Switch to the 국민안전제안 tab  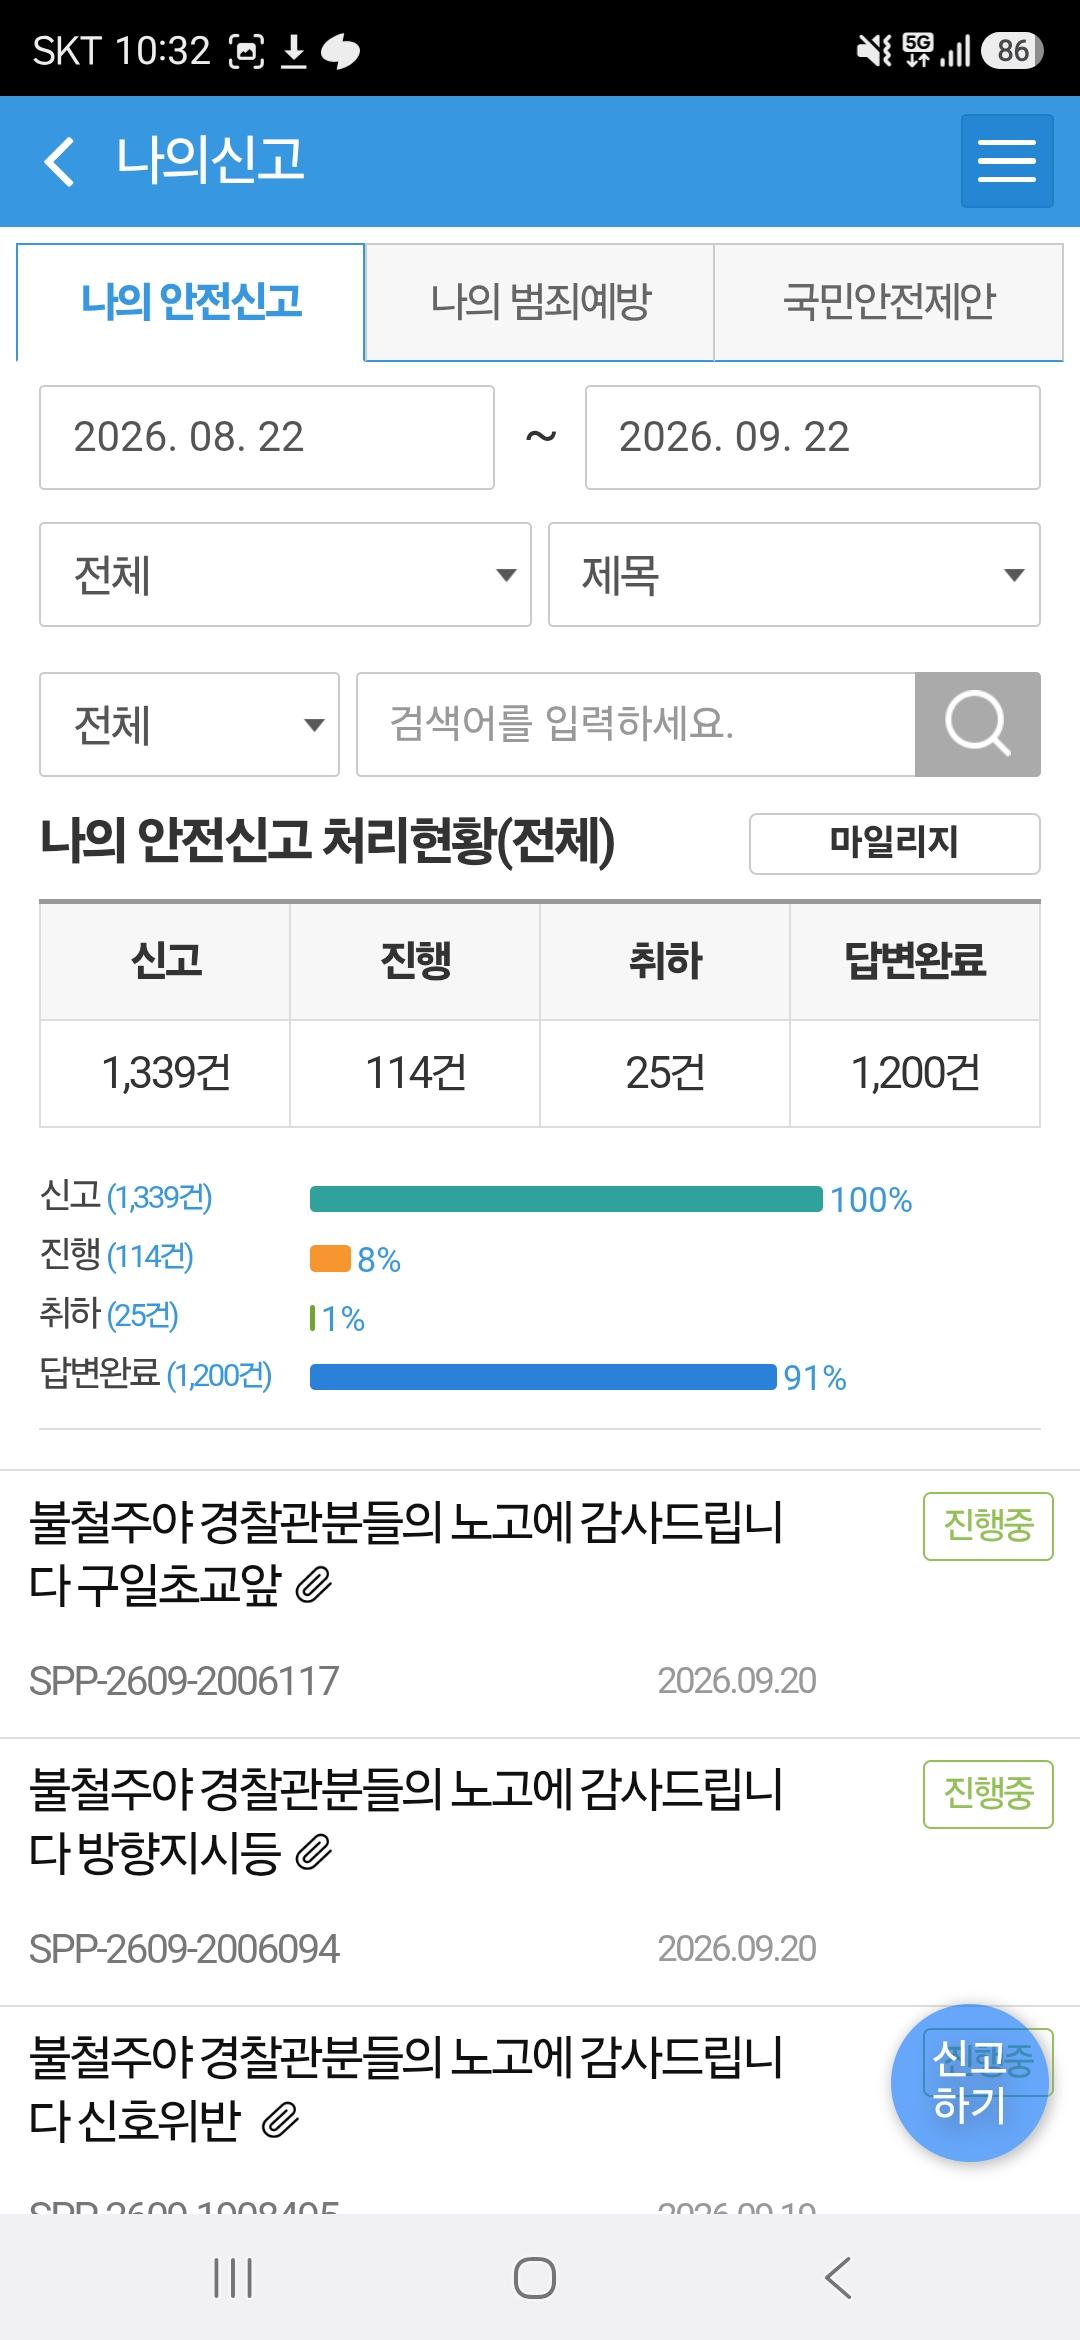[x=889, y=301]
